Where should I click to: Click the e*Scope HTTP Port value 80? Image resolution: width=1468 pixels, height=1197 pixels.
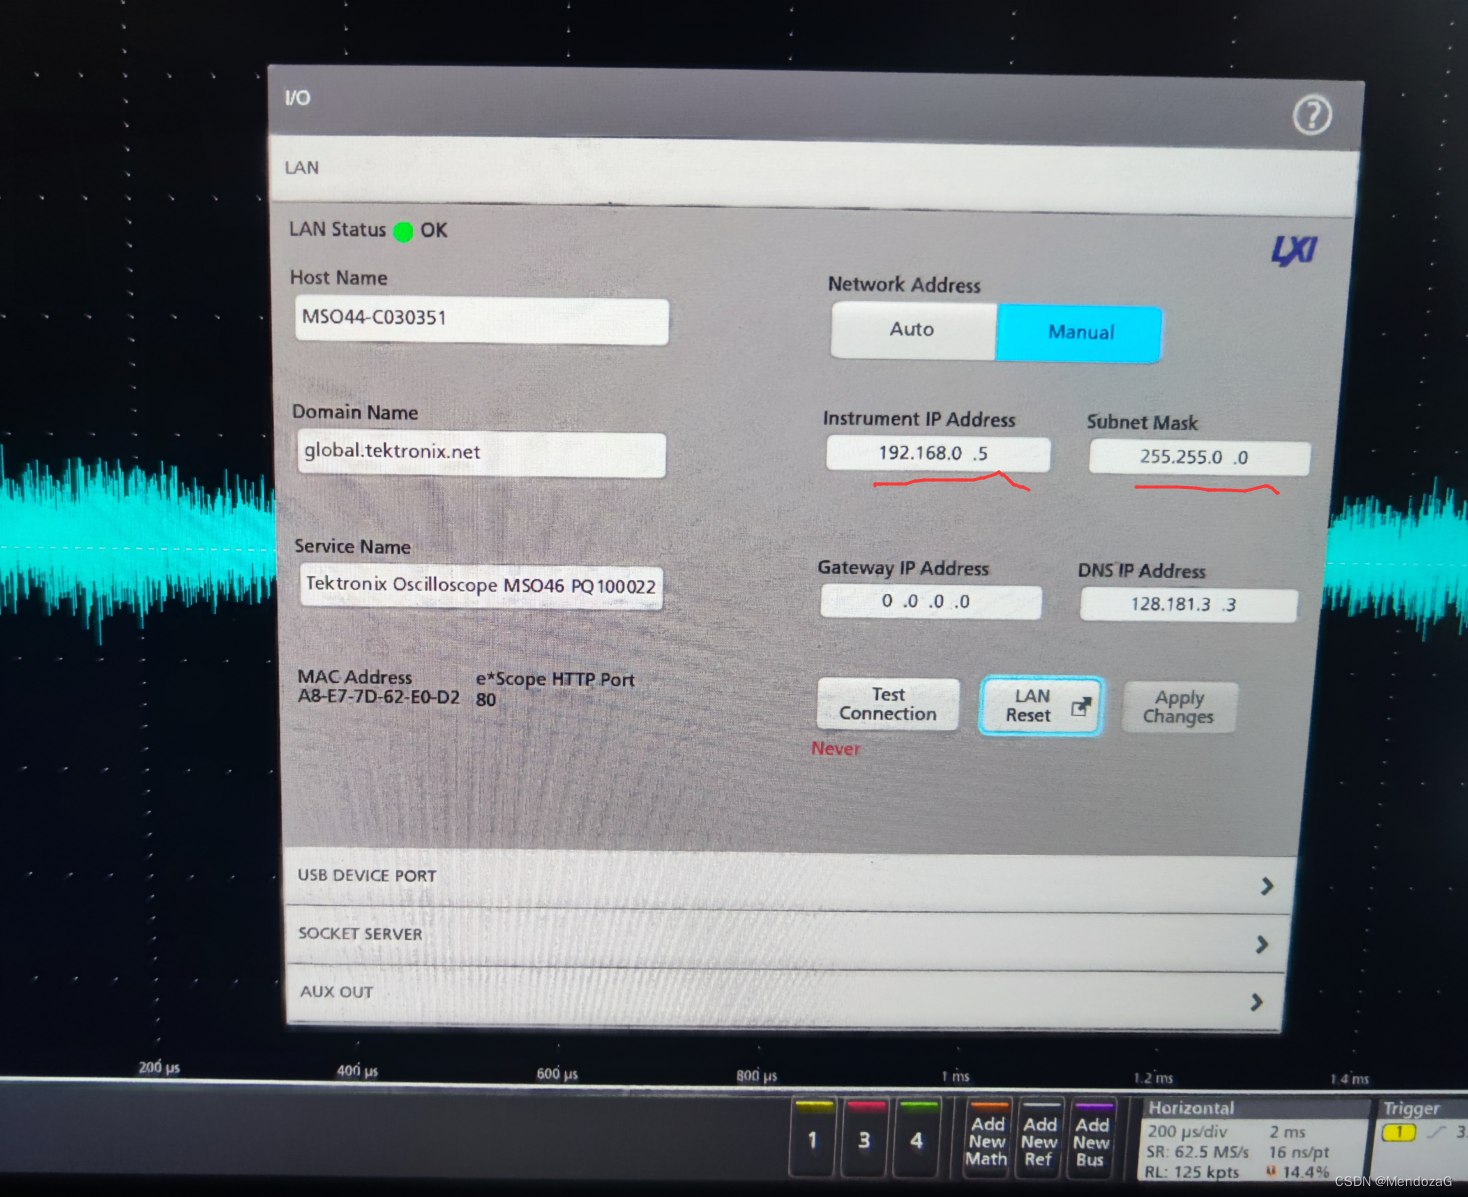pyautogui.click(x=486, y=700)
